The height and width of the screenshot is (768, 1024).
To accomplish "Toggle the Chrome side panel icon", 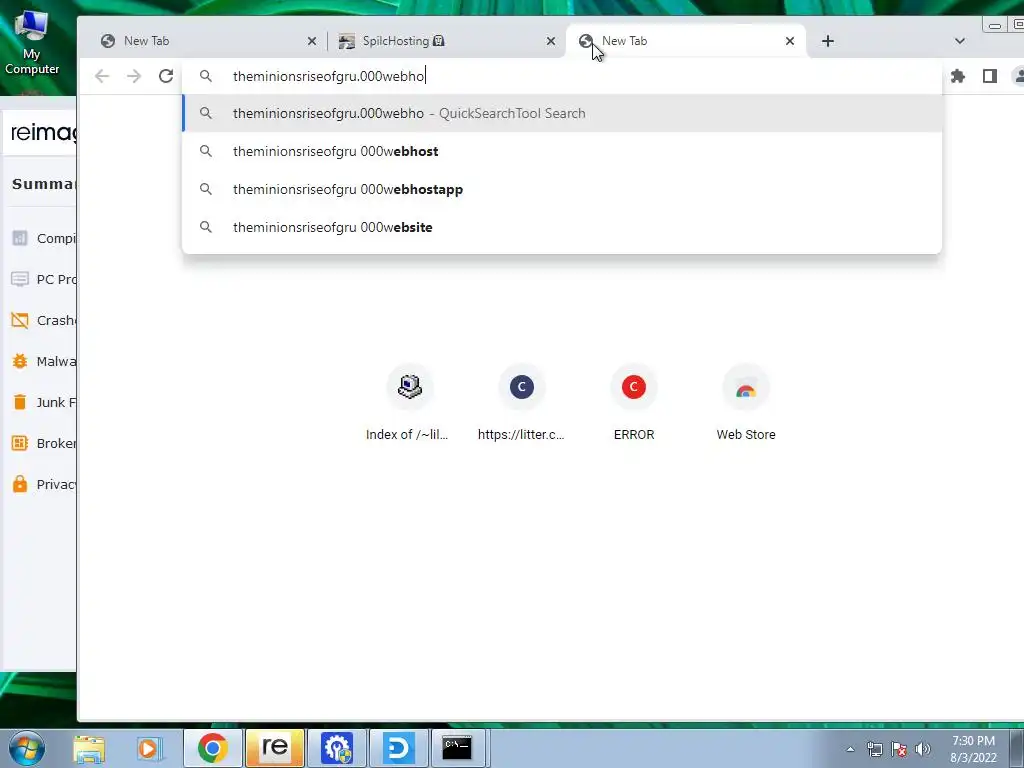I will coord(989,76).
